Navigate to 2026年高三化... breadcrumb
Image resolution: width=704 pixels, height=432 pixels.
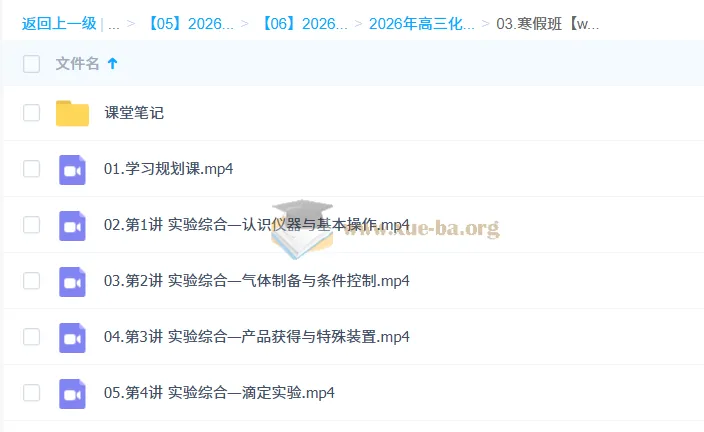[x=421, y=24]
